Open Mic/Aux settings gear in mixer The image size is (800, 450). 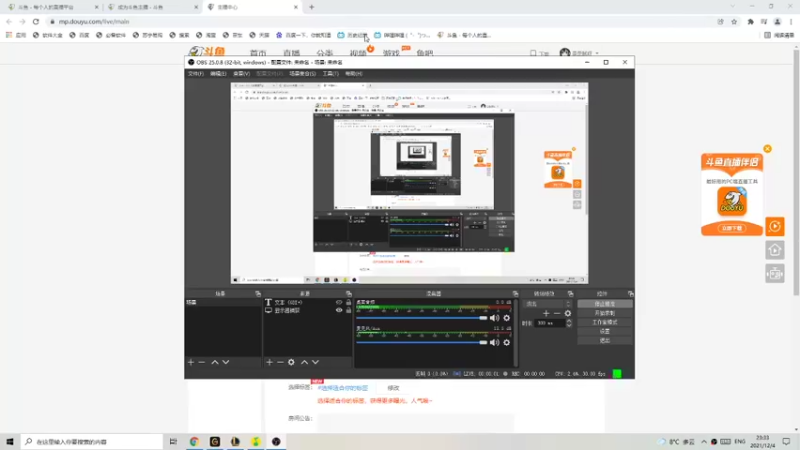(x=507, y=342)
